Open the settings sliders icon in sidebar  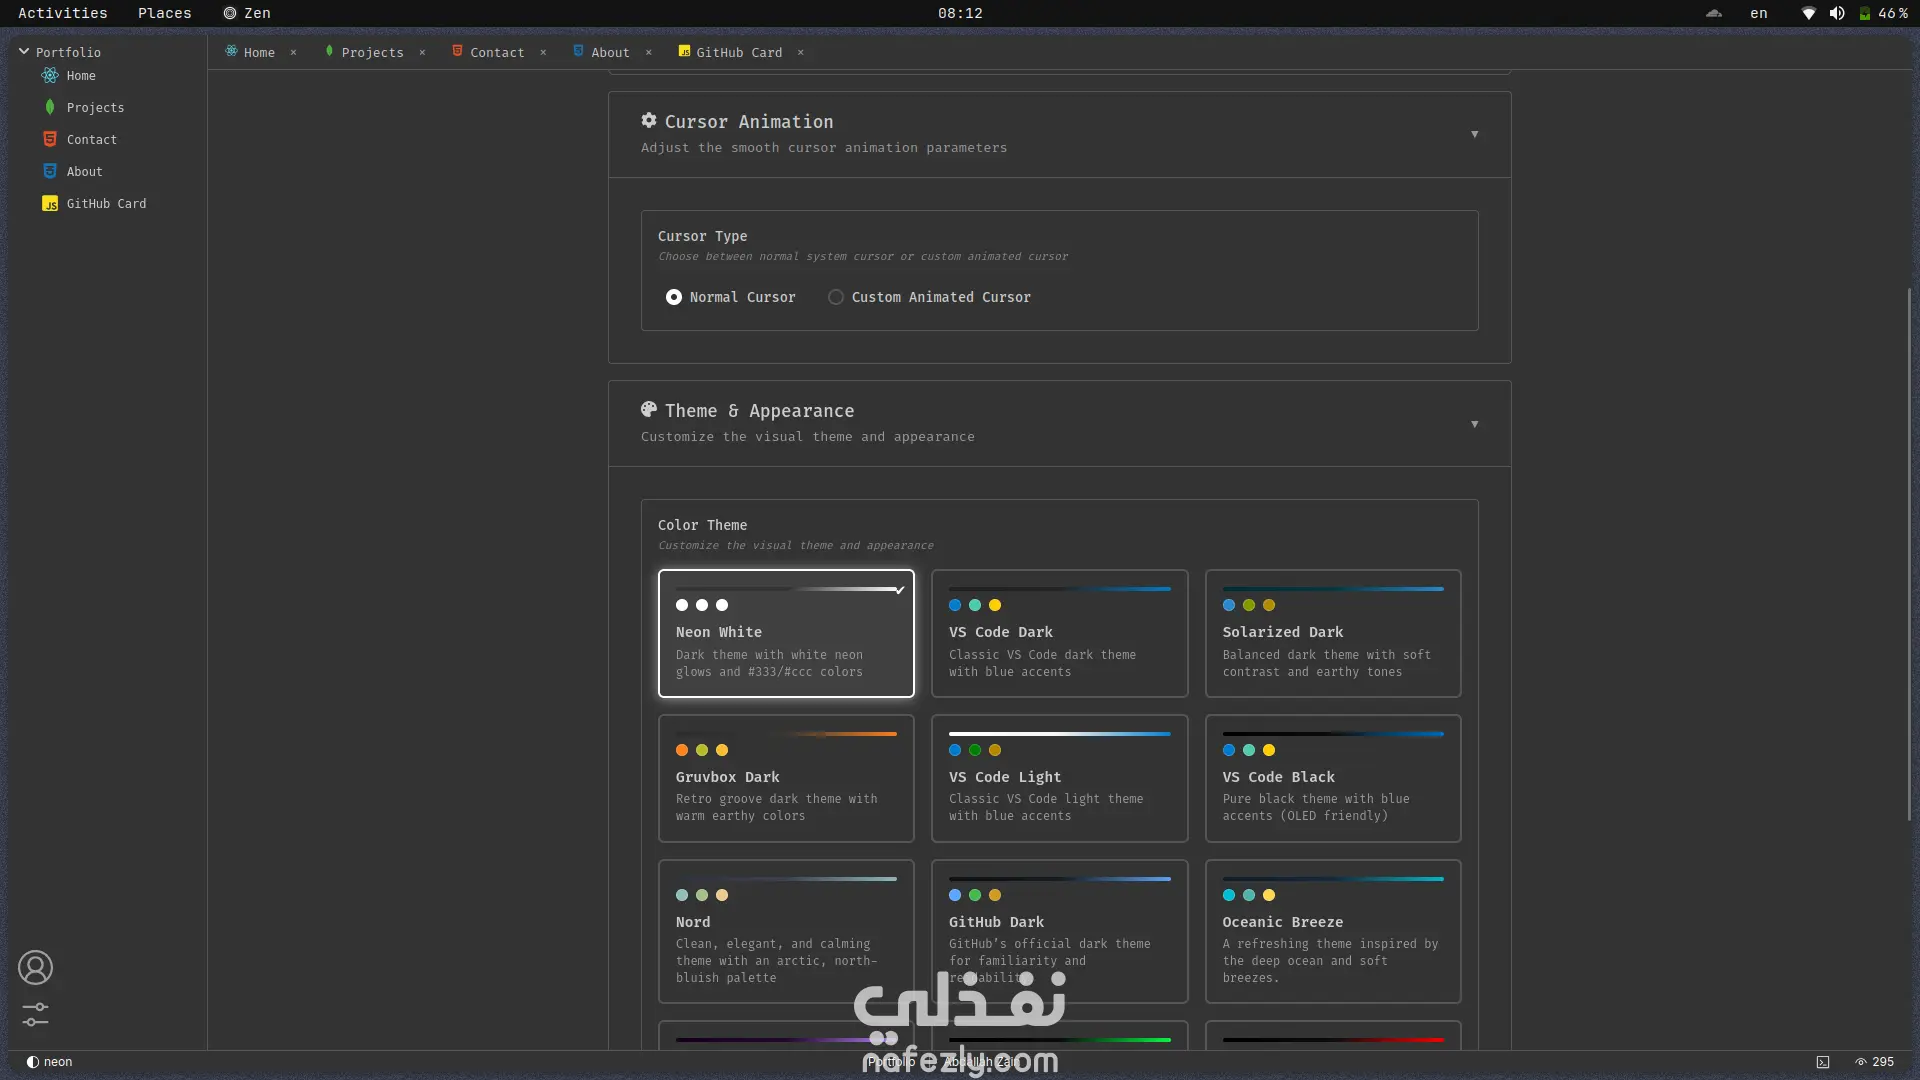tap(35, 1014)
